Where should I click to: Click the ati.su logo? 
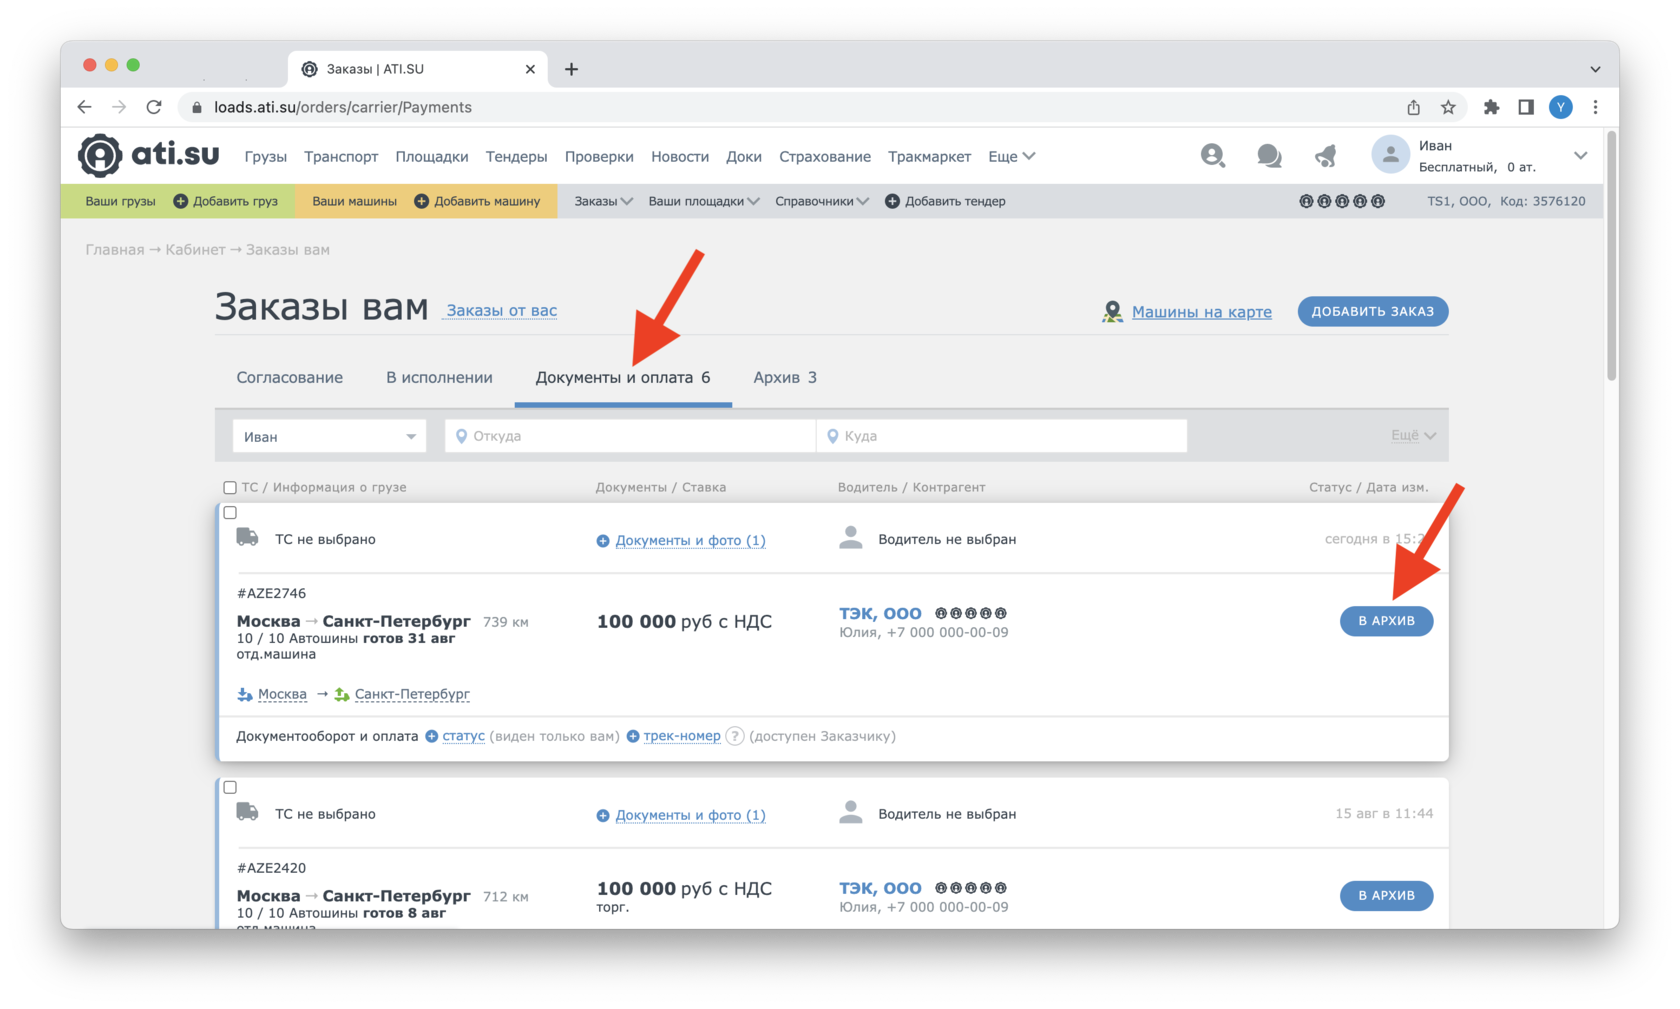click(x=149, y=155)
